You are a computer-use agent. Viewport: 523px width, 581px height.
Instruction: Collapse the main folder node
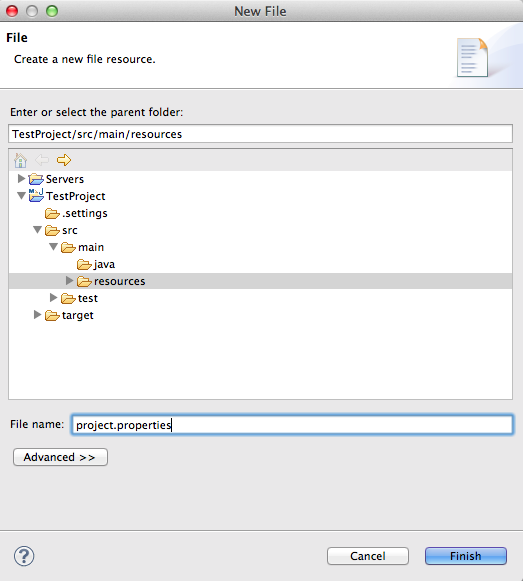click(53, 247)
